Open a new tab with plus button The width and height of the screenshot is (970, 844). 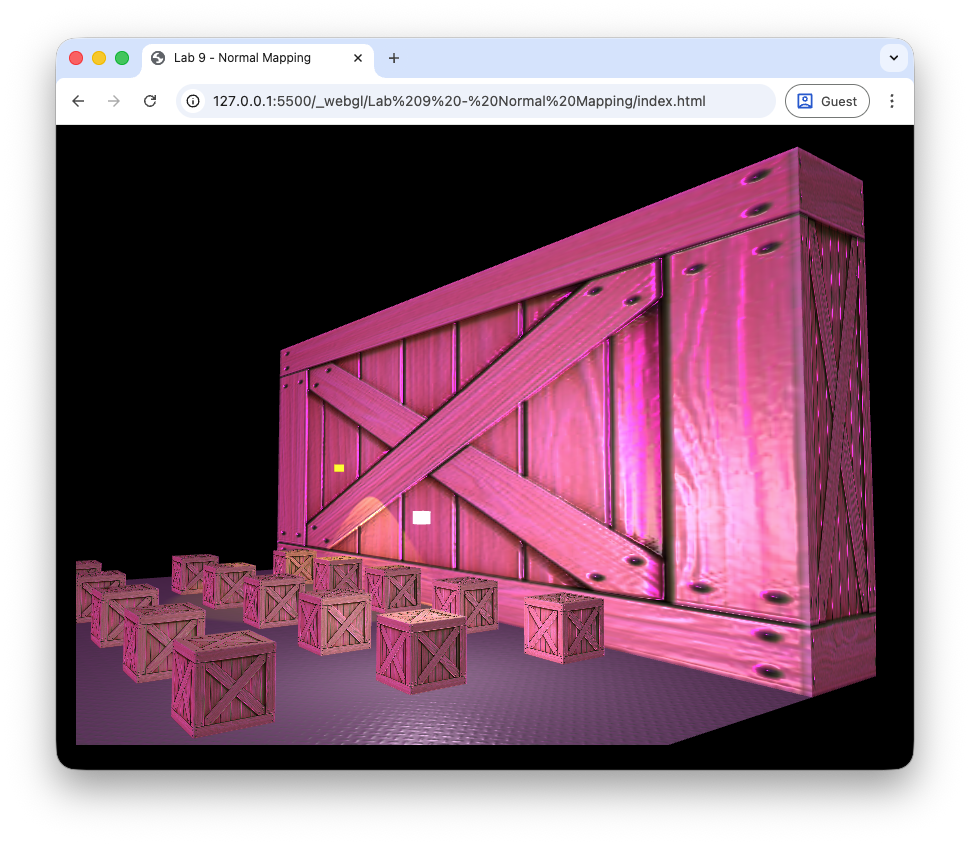tap(394, 58)
